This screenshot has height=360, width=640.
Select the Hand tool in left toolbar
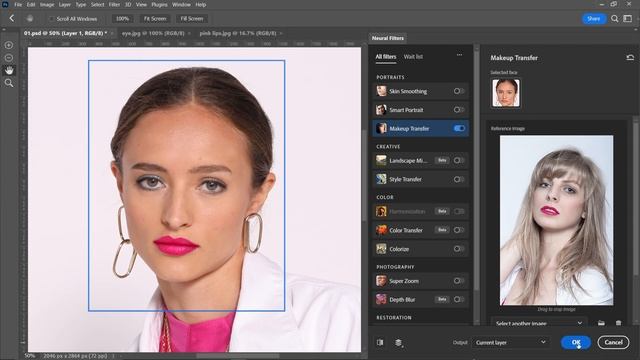click(x=9, y=71)
